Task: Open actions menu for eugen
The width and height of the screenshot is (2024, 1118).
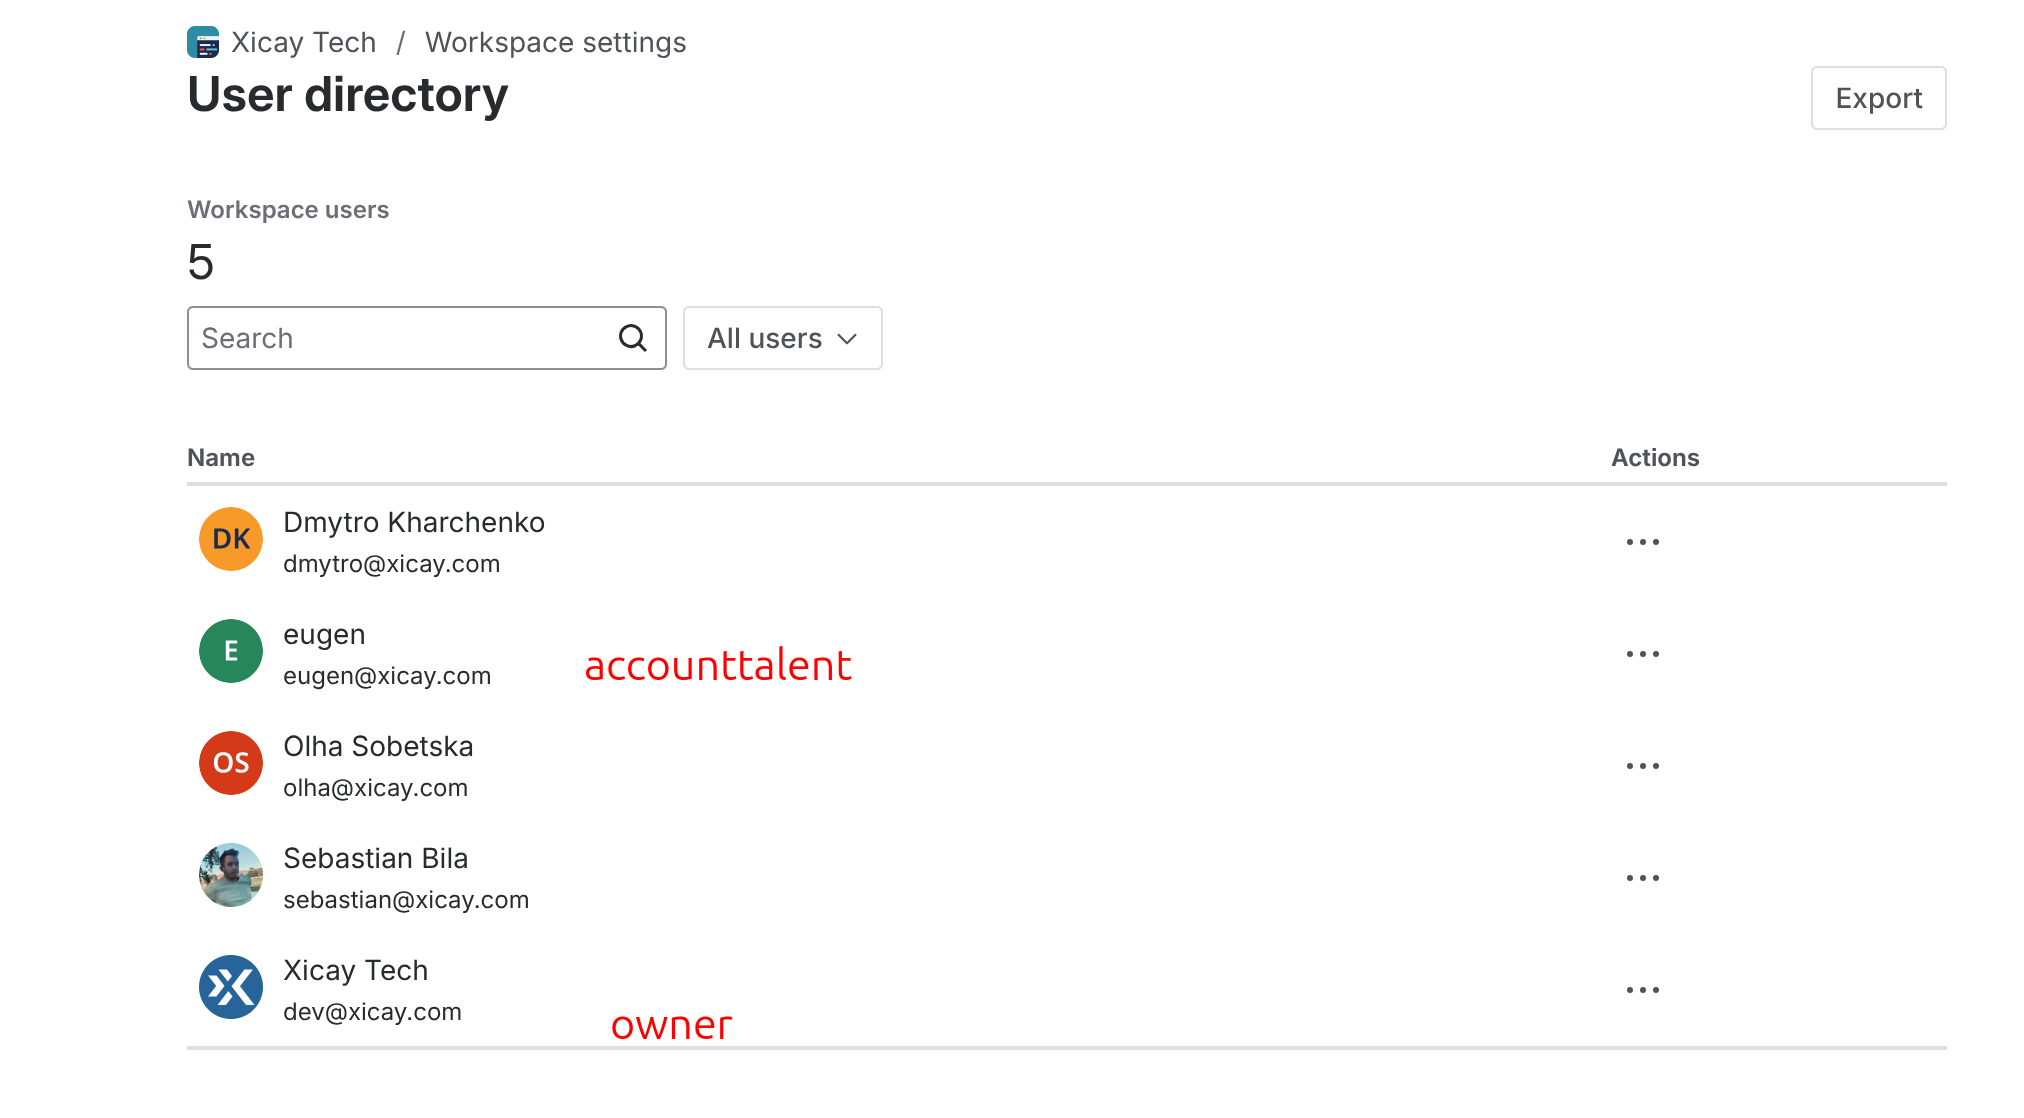Action: pos(1642,654)
